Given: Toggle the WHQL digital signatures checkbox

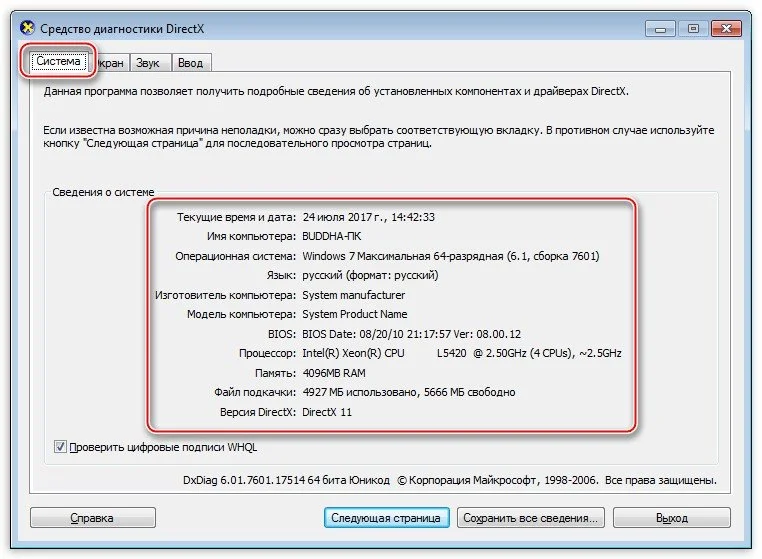Looking at the screenshot, I should coord(60,446).
